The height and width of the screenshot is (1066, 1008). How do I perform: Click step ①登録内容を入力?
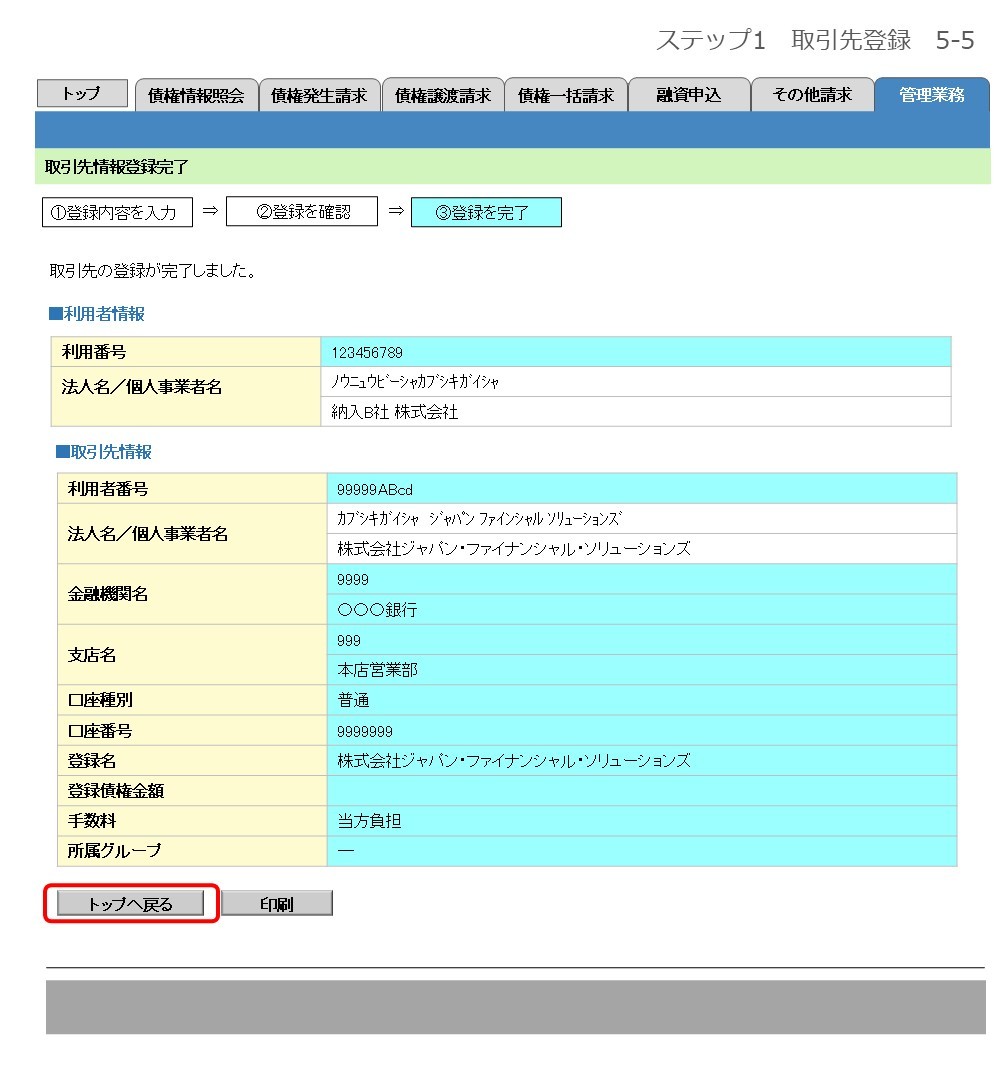coord(117,212)
